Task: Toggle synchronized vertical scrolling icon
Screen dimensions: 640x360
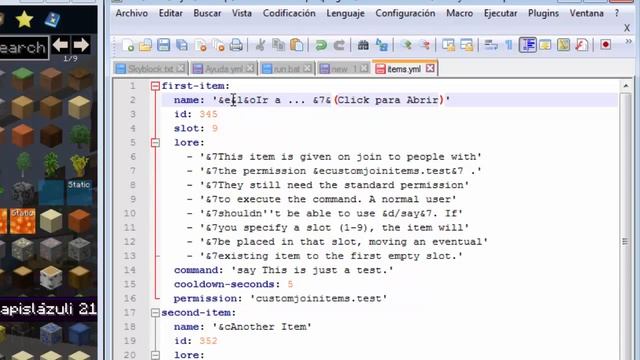Action: click(448, 45)
